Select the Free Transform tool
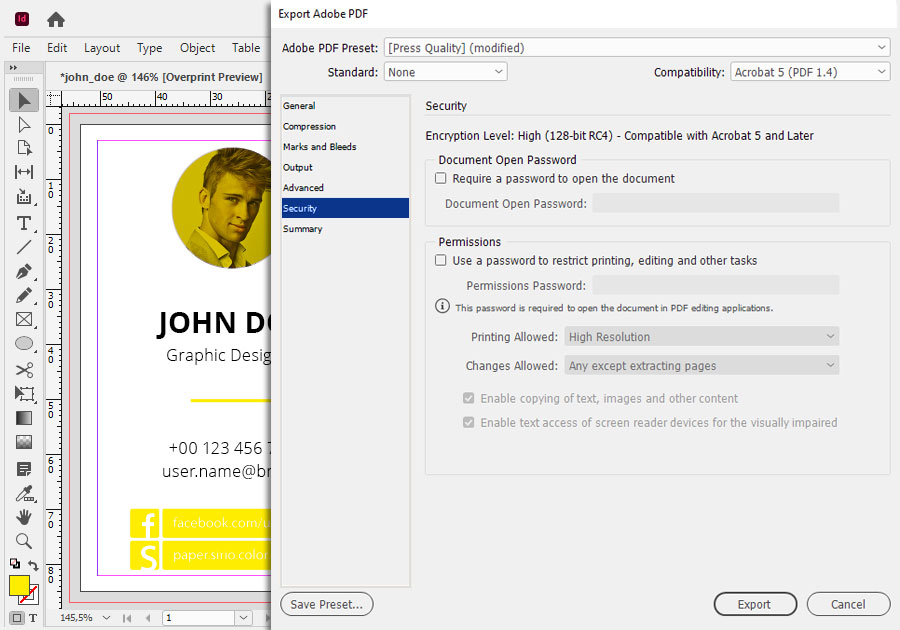Screen dimensions: 900x630 [x=24, y=394]
